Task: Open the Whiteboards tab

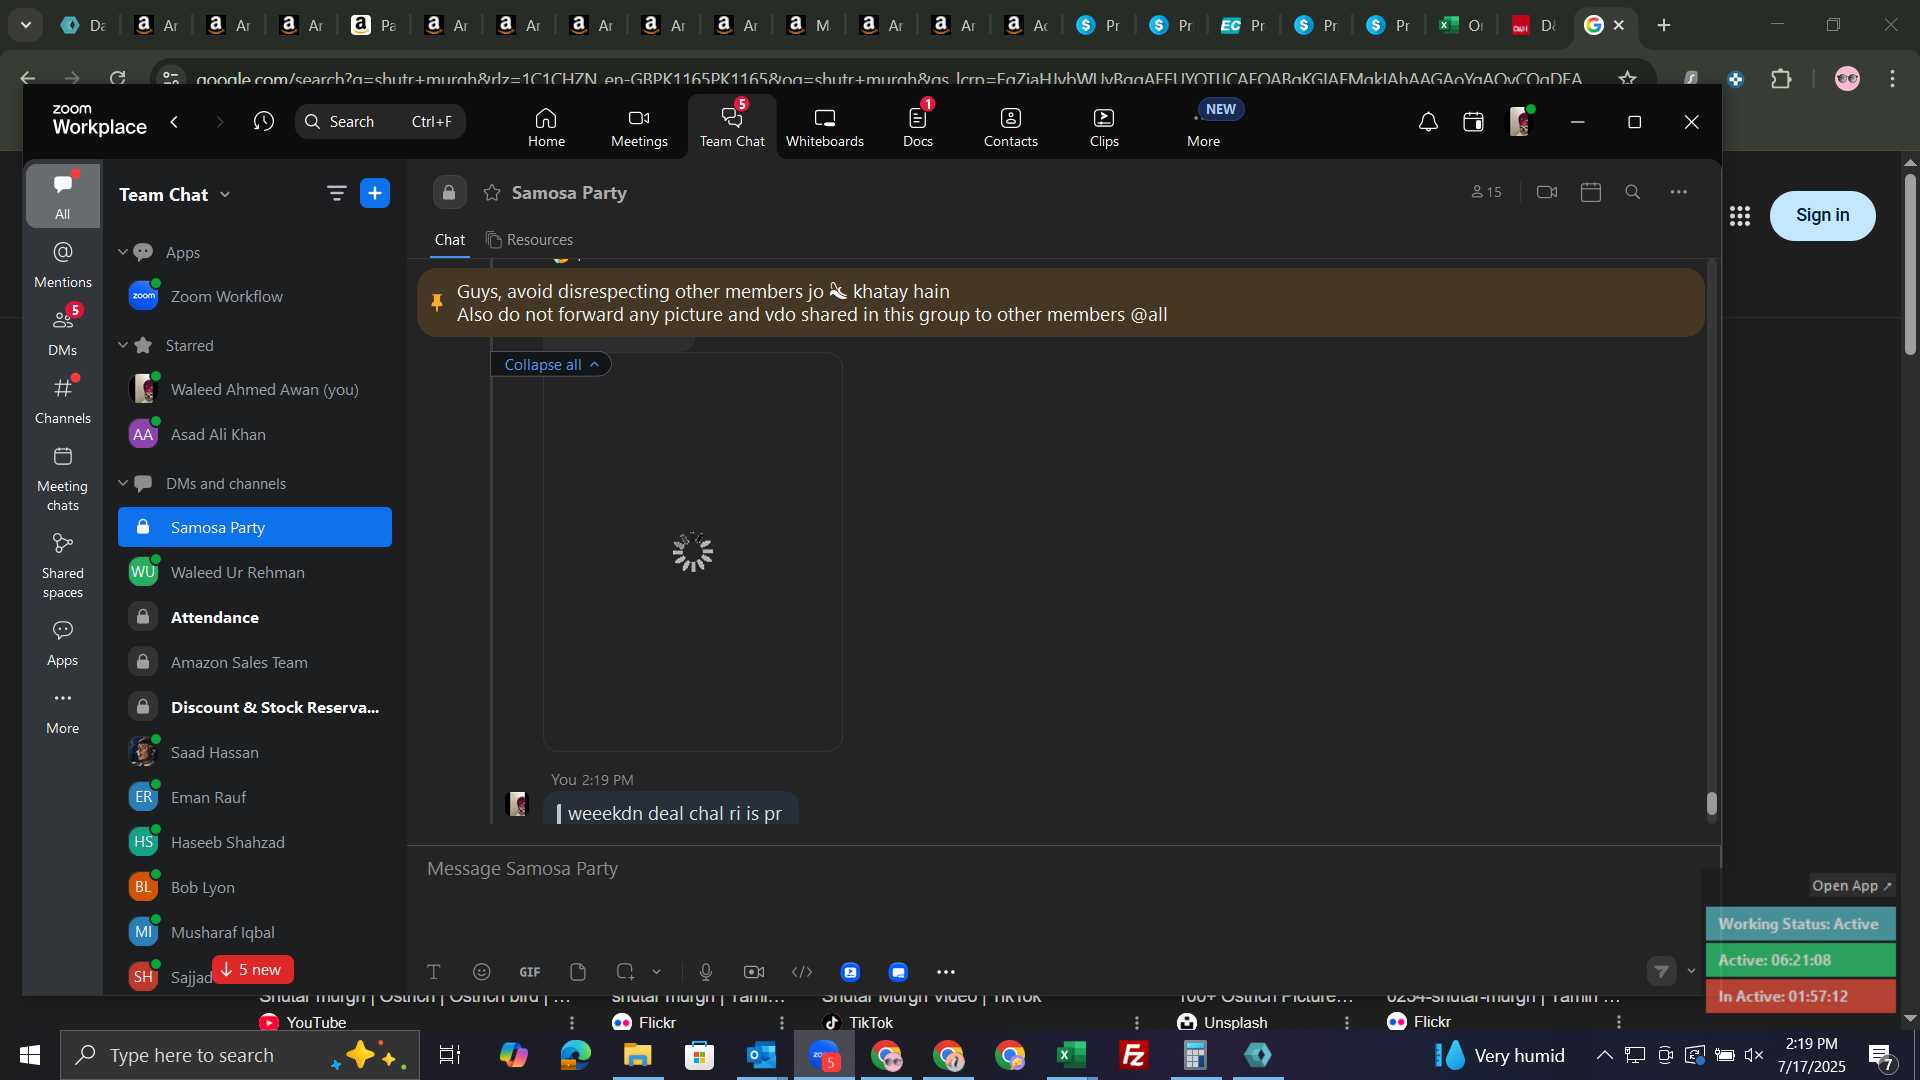Action: pos(825,127)
